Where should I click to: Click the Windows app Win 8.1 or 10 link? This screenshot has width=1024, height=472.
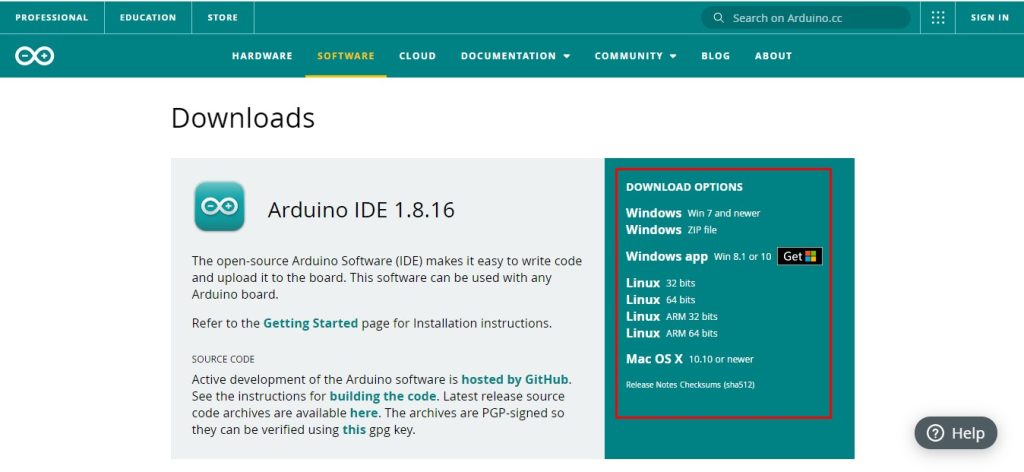(x=698, y=257)
